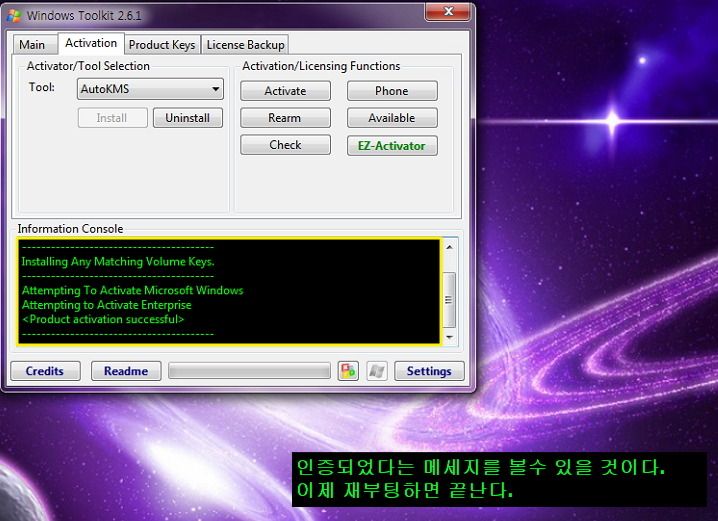Click the Rearm button
Screen dimensions: 718x521
pyautogui.click(x=285, y=118)
